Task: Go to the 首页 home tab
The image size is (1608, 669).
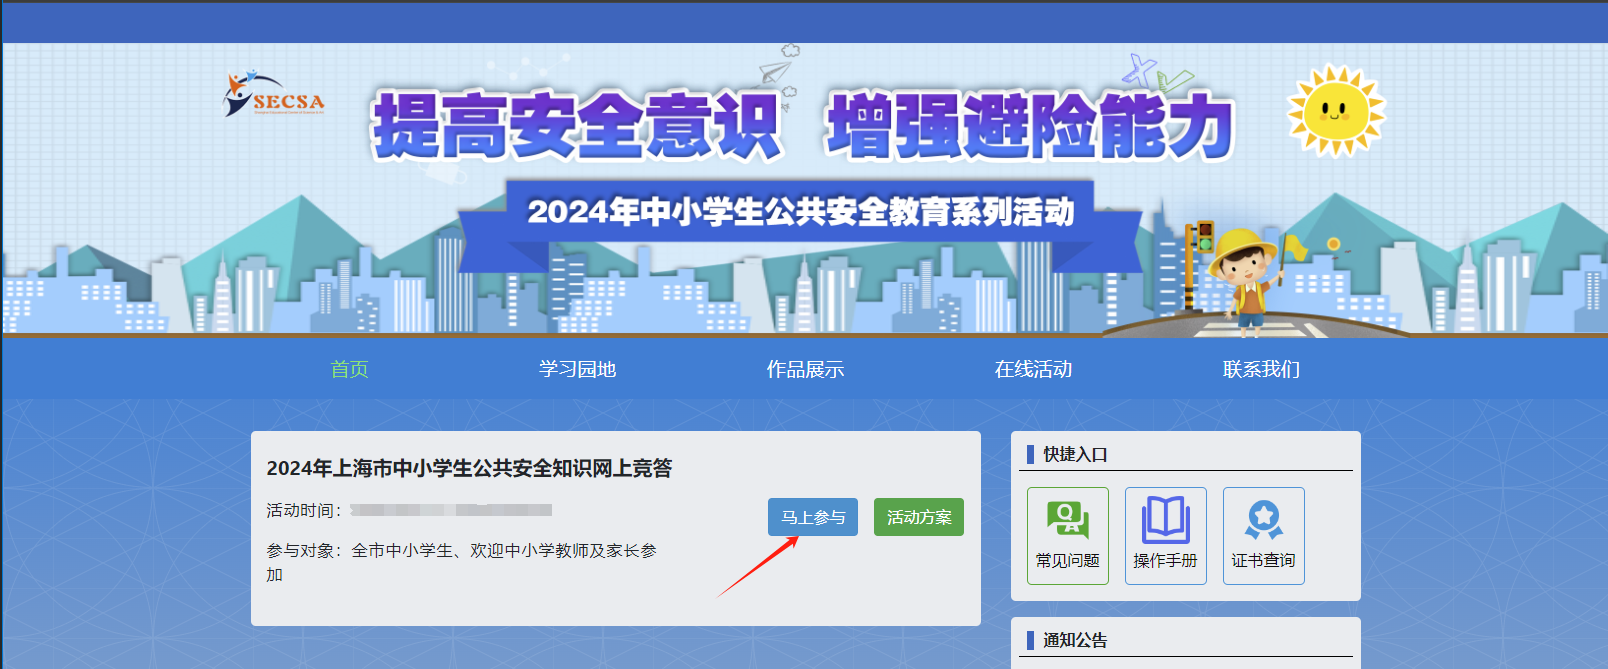Action: (350, 369)
